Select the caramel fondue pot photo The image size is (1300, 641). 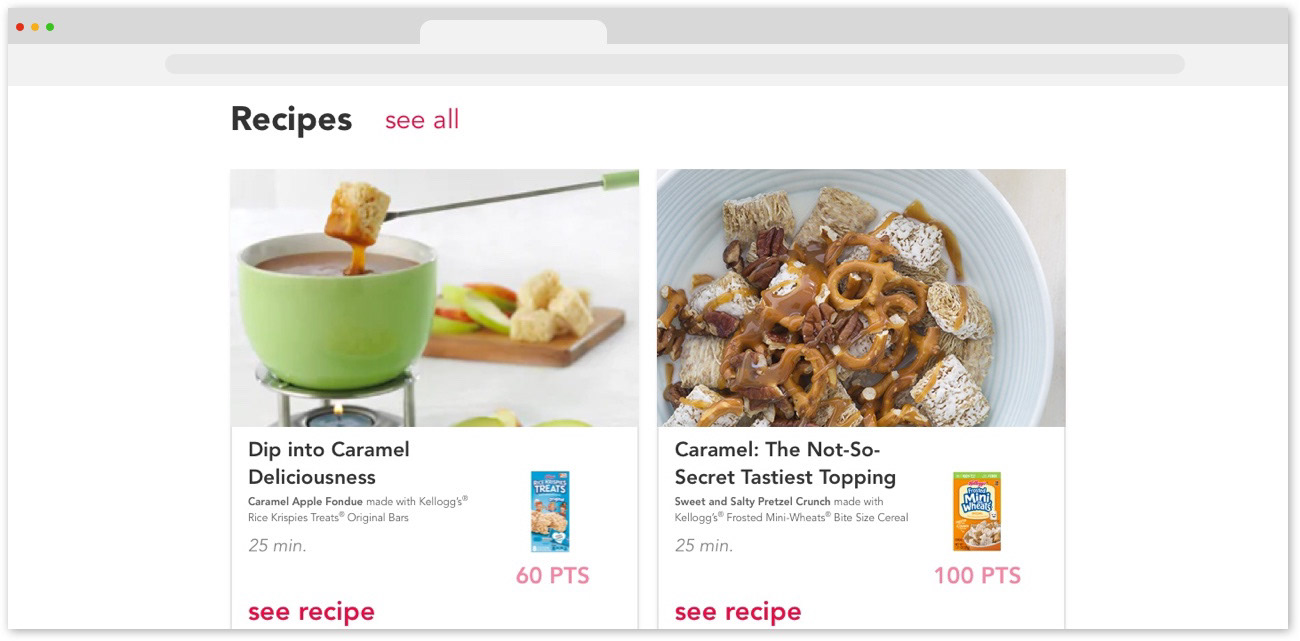435,298
